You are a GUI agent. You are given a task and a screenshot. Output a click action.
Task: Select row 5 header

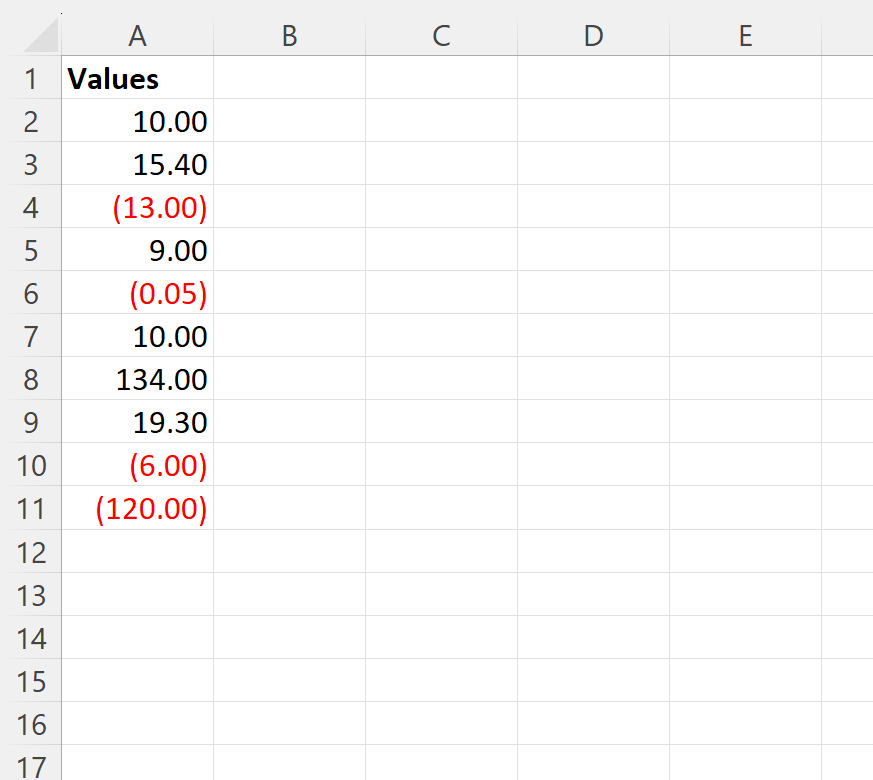coord(31,249)
